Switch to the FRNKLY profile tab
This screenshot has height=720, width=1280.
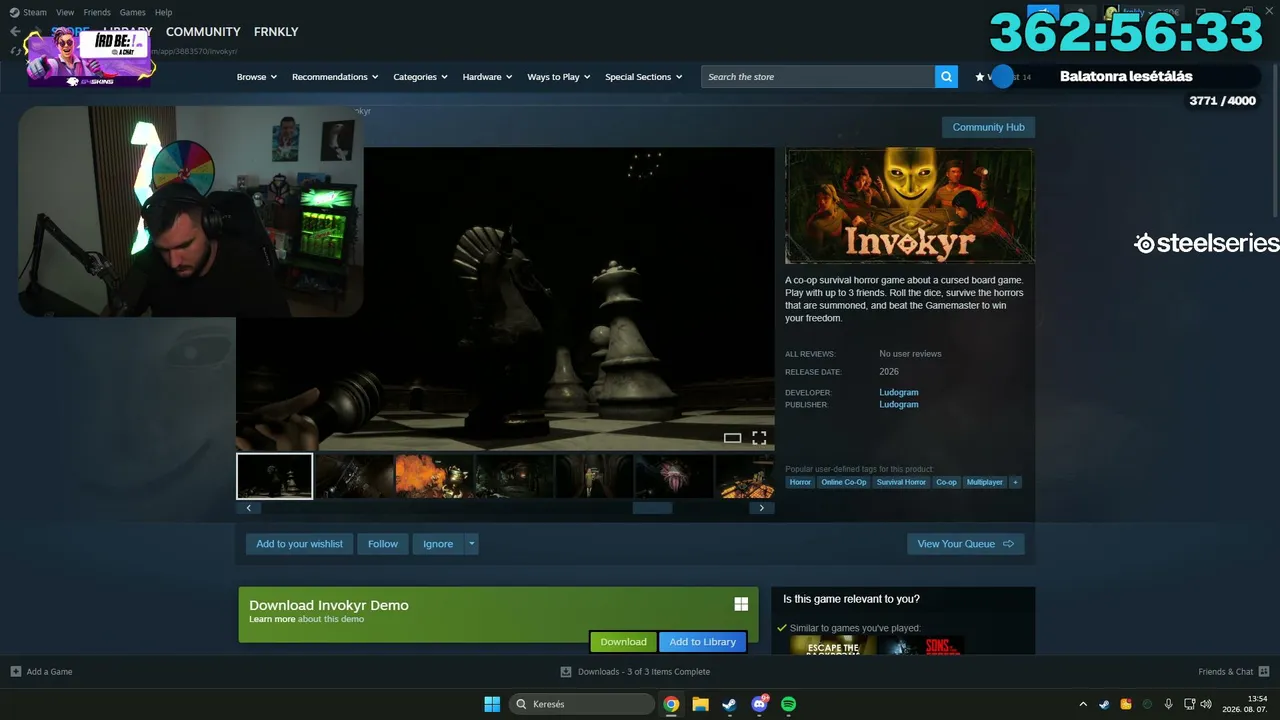coord(276,32)
